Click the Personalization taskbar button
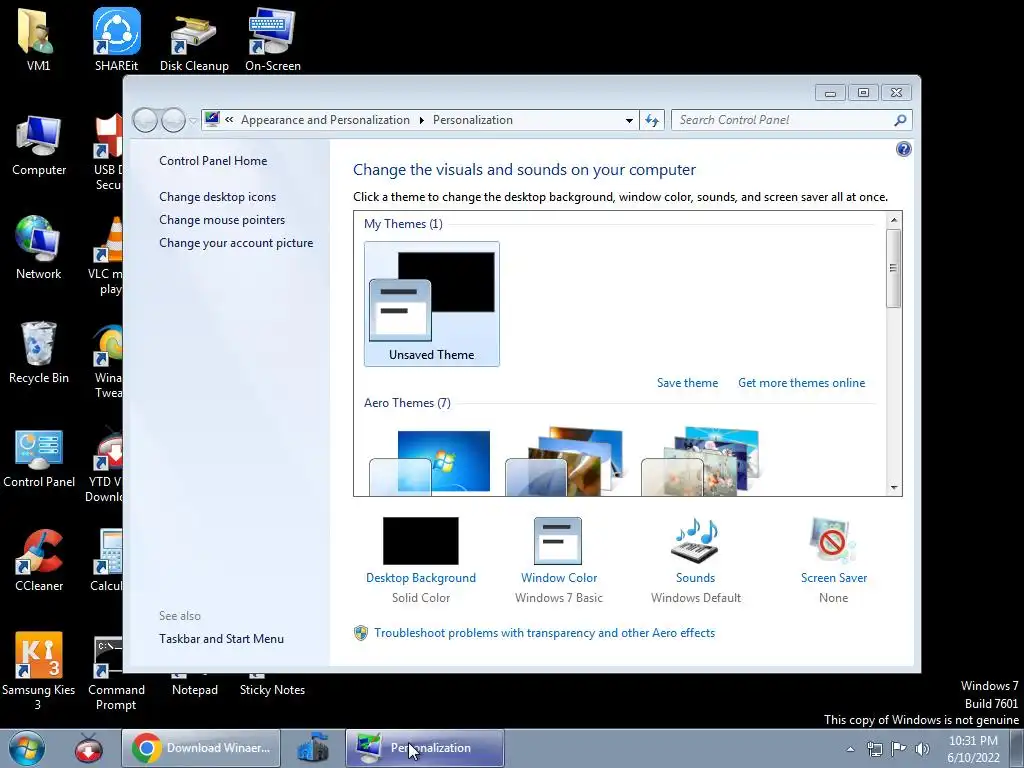Viewport: 1024px width, 768px height. tap(424, 748)
